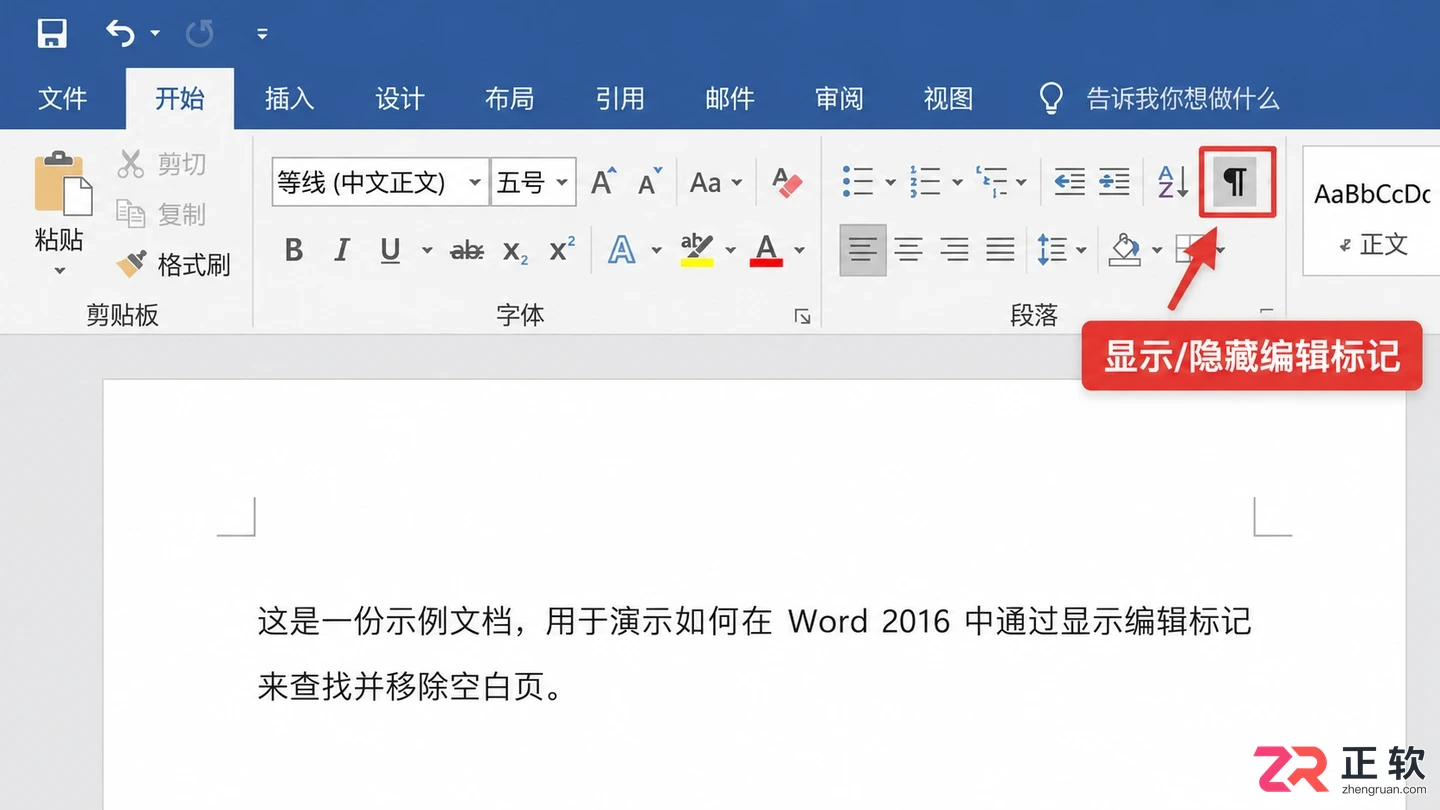The height and width of the screenshot is (810, 1440).
Task: Decrease font size with the shrink font icon
Action: [x=650, y=182]
